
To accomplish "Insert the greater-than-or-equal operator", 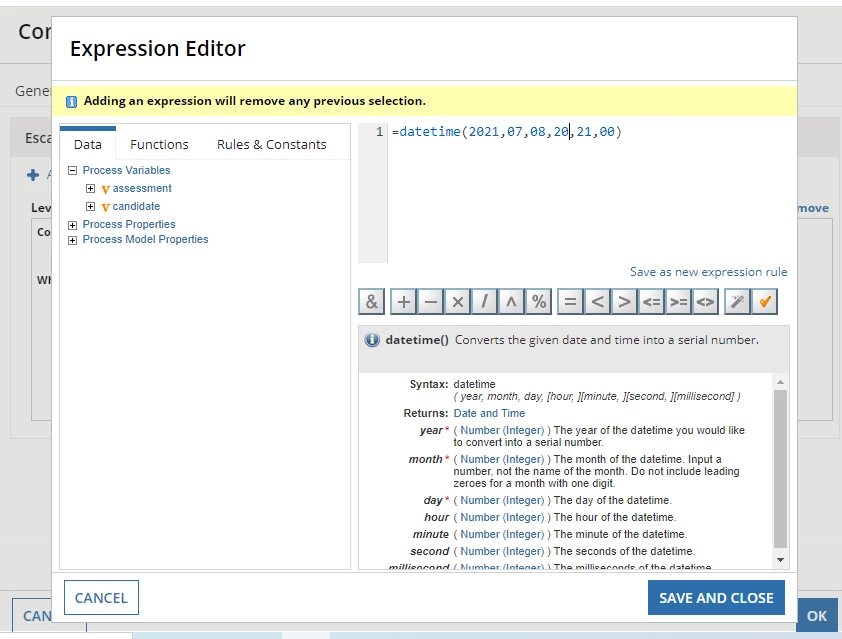I will (x=678, y=301).
